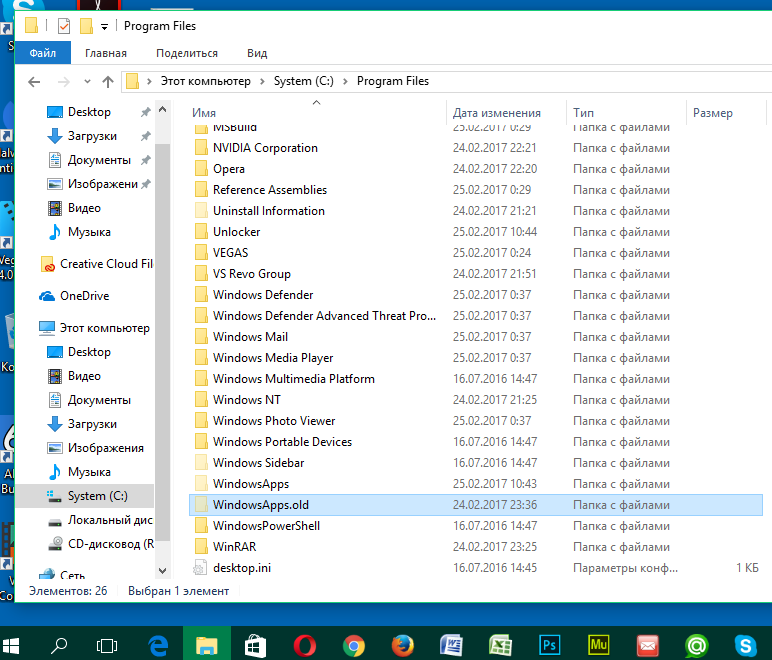This screenshot has height=660, width=772.
Task: Sort by the Размер column header
Action: (713, 113)
